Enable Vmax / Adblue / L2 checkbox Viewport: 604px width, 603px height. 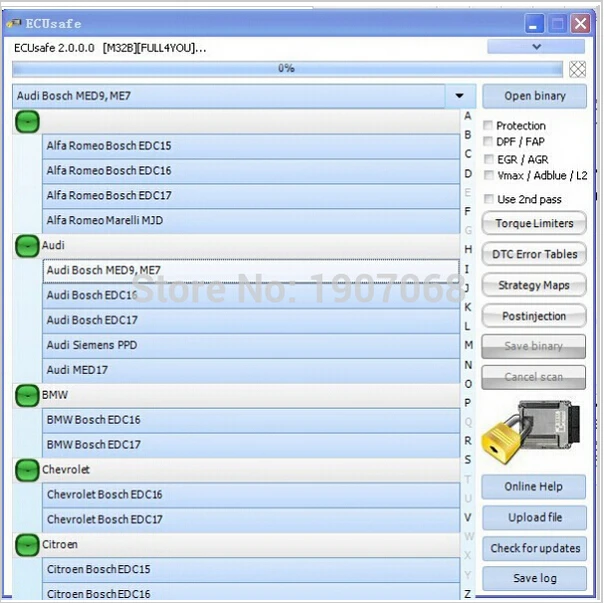[488, 175]
